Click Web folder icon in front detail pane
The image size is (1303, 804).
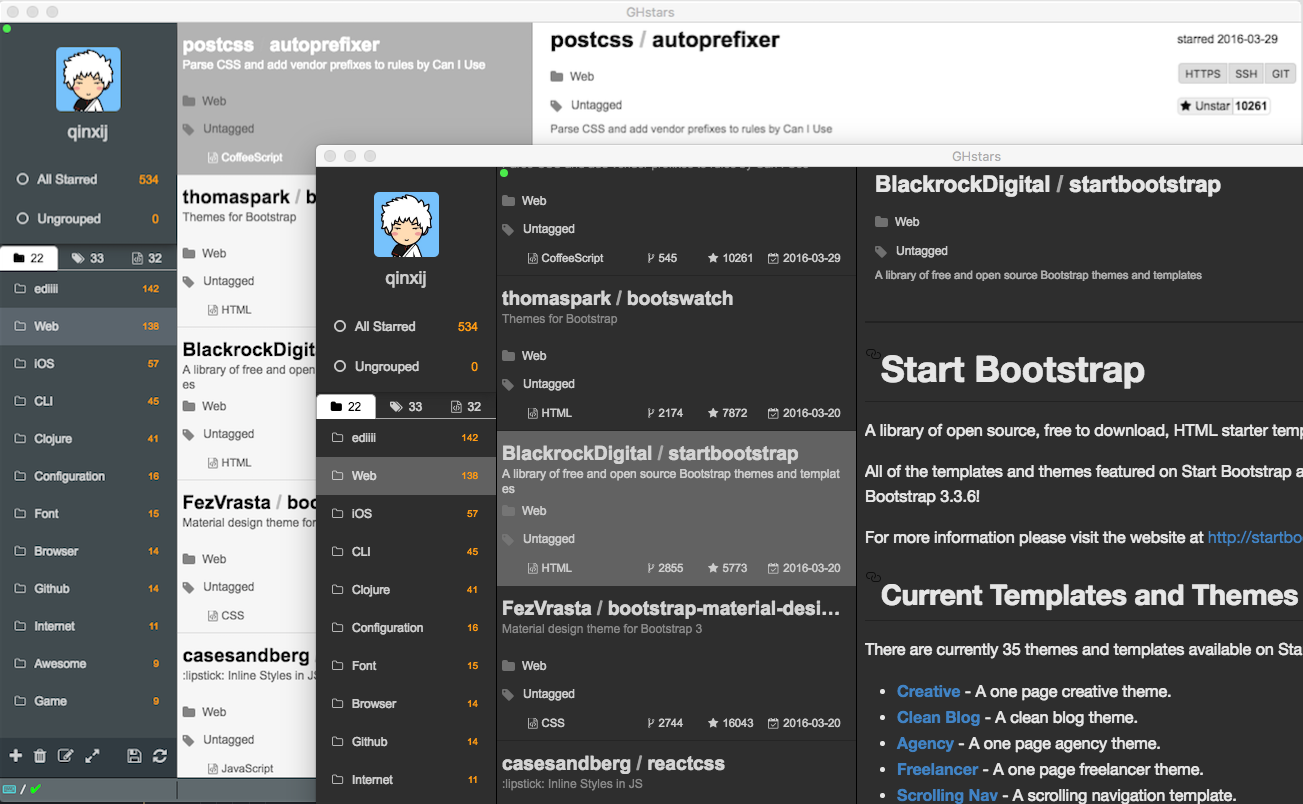[x=881, y=222]
